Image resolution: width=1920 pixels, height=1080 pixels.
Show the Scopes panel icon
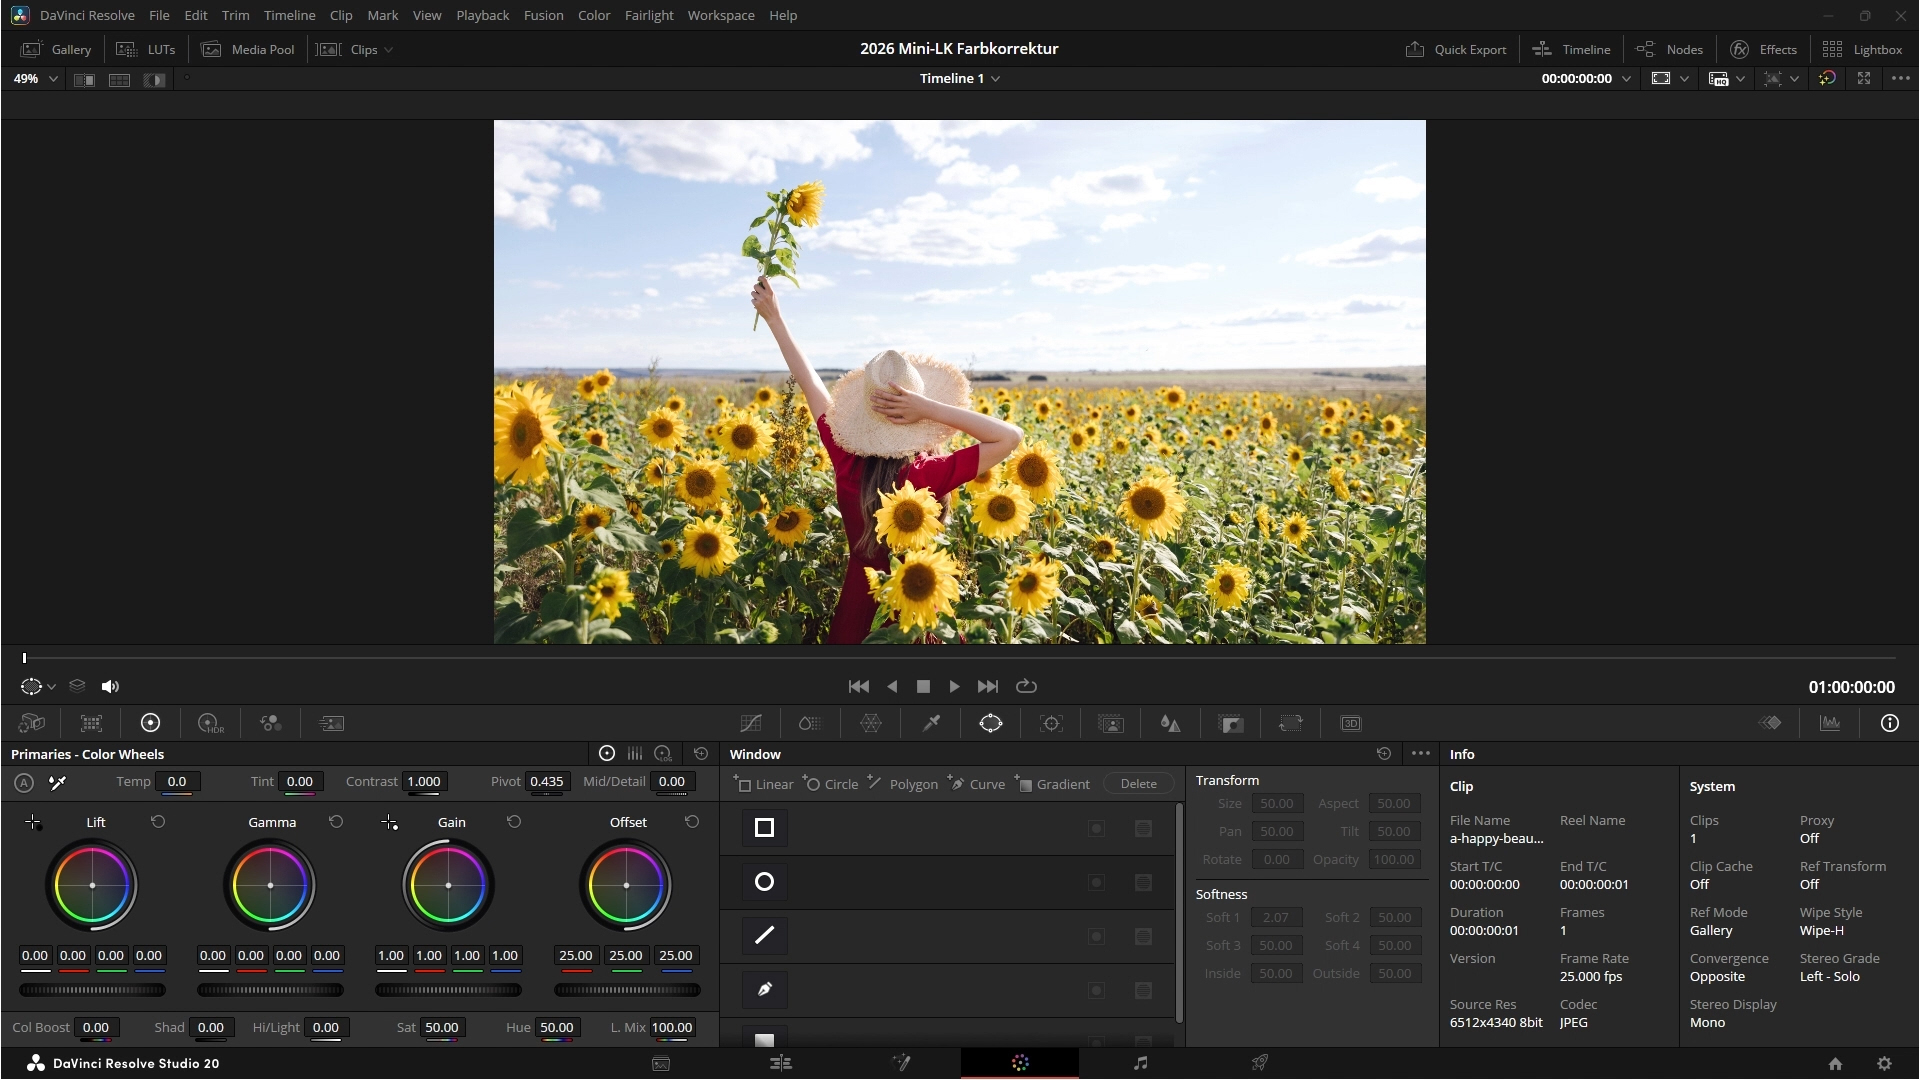pyautogui.click(x=1830, y=723)
